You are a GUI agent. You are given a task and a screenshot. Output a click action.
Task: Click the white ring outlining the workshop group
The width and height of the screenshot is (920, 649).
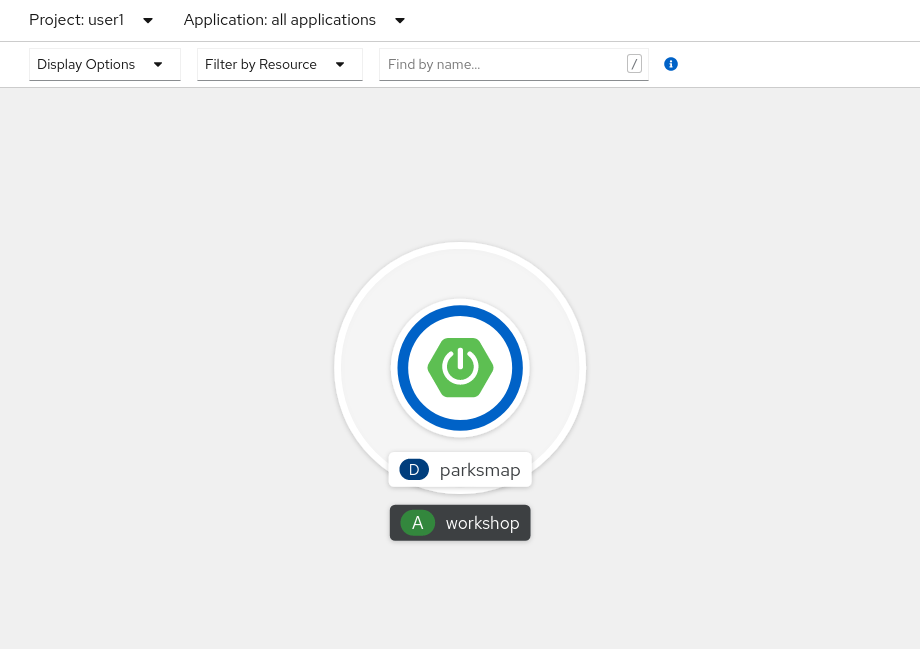[x=337, y=368]
